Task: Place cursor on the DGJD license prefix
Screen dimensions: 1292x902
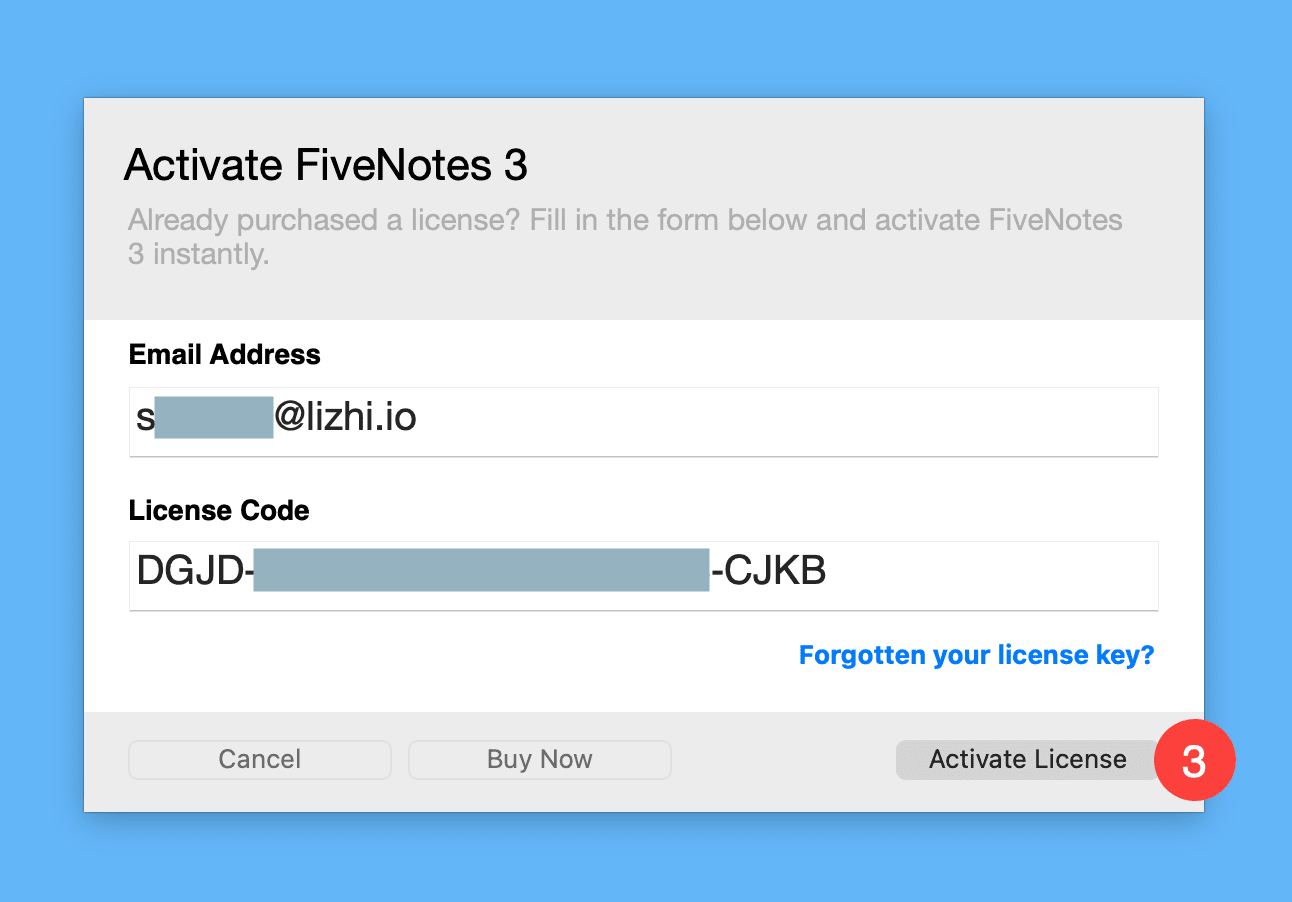Action: click(x=190, y=571)
